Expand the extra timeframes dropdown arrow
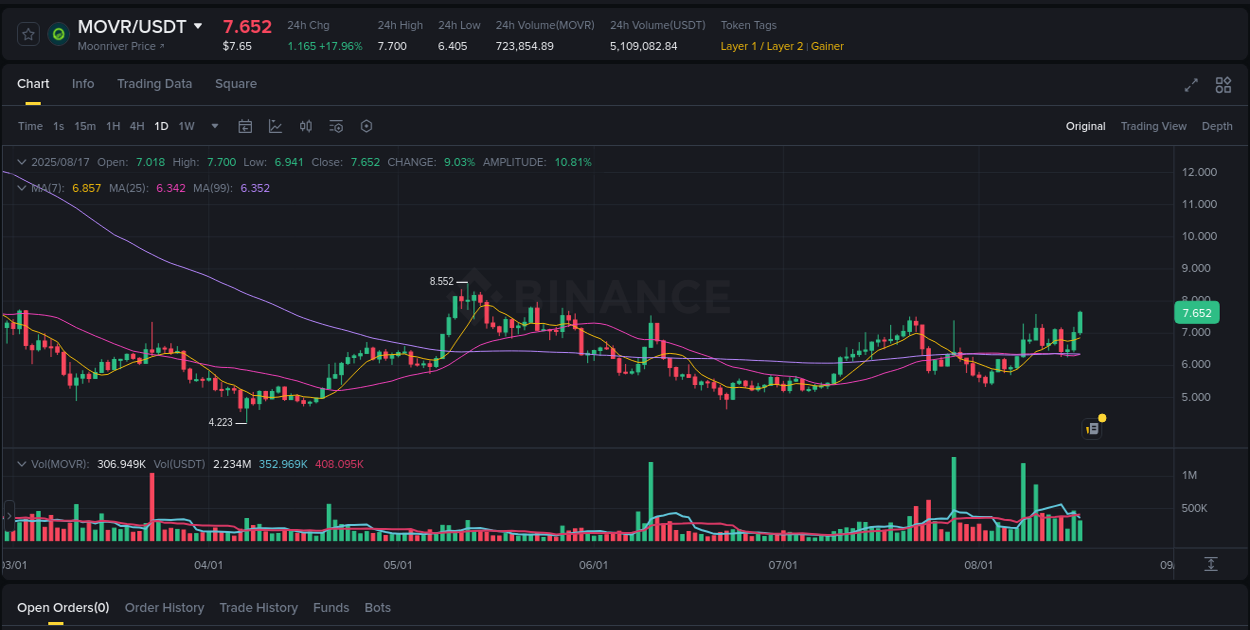 pyautogui.click(x=214, y=126)
